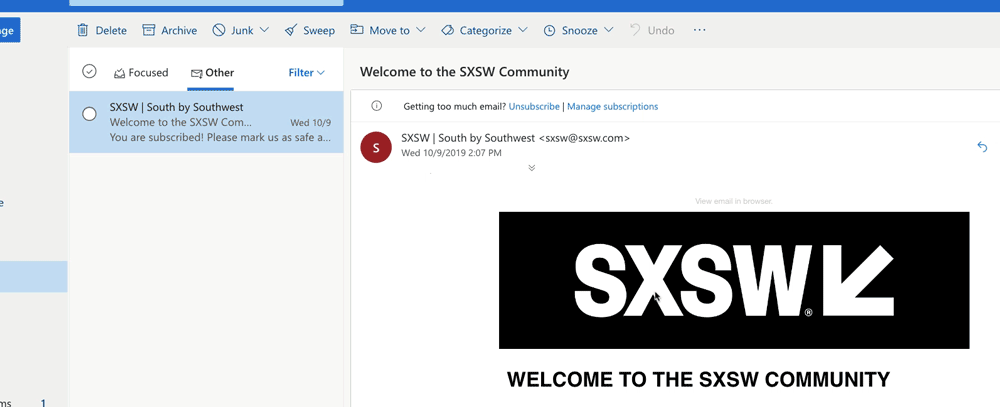Viewport: 1000px width, 407px height.
Task: Expand the Move to dropdown
Action: pos(420,30)
